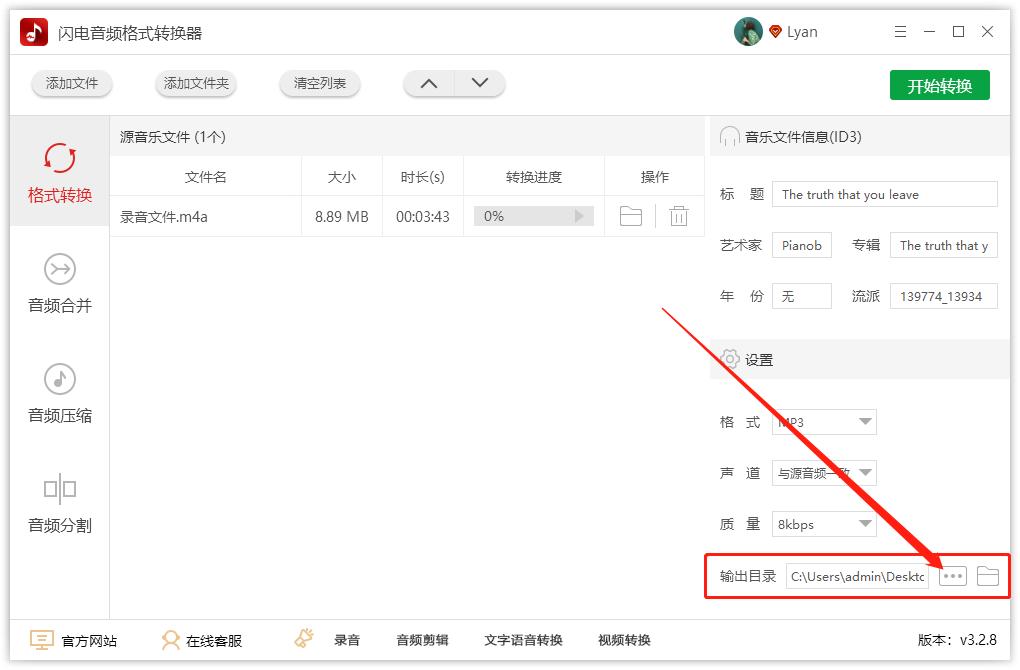Move selected file up with arrow button

[x=429, y=84]
